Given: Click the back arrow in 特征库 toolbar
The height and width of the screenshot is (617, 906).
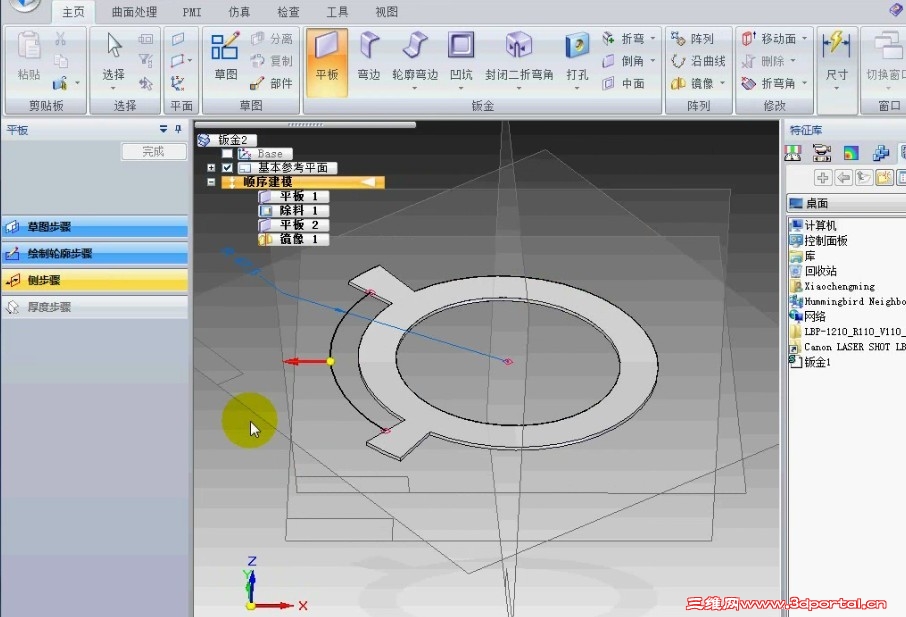Looking at the screenshot, I should [843, 177].
